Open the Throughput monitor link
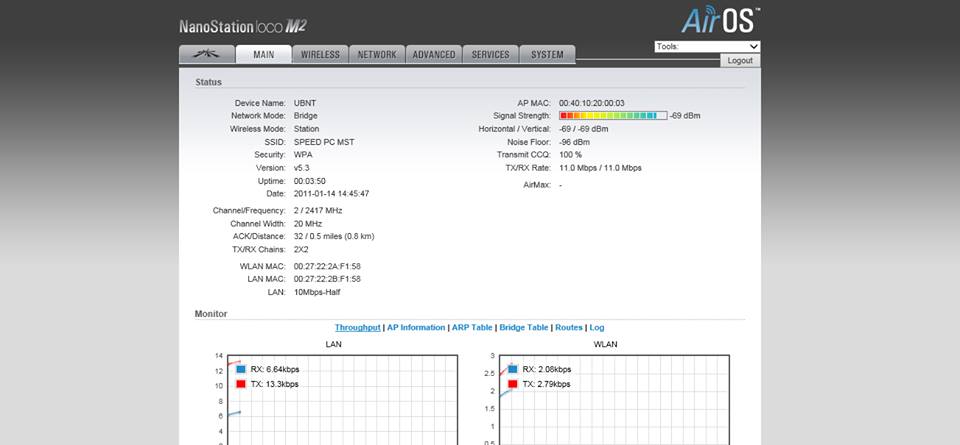 (358, 327)
